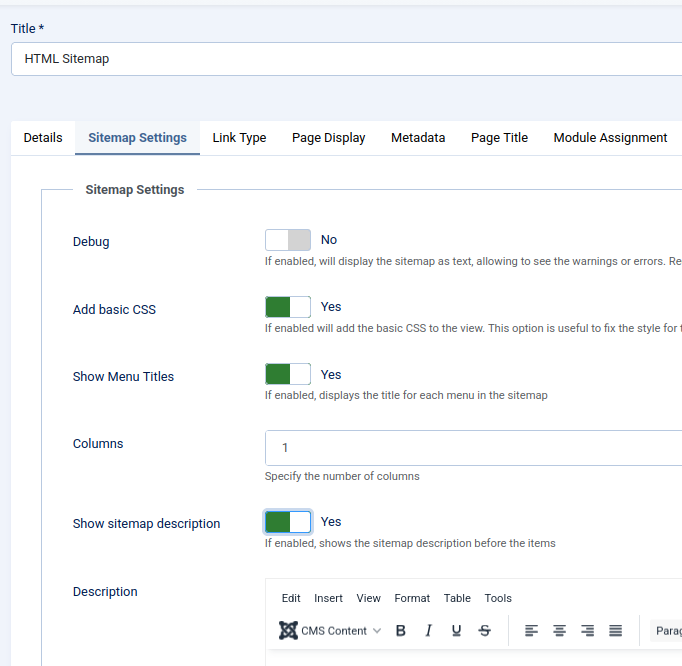The image size is (682, 666).
Task: Toggle underline in the editor toolbar
Action: tap(456, 630)
